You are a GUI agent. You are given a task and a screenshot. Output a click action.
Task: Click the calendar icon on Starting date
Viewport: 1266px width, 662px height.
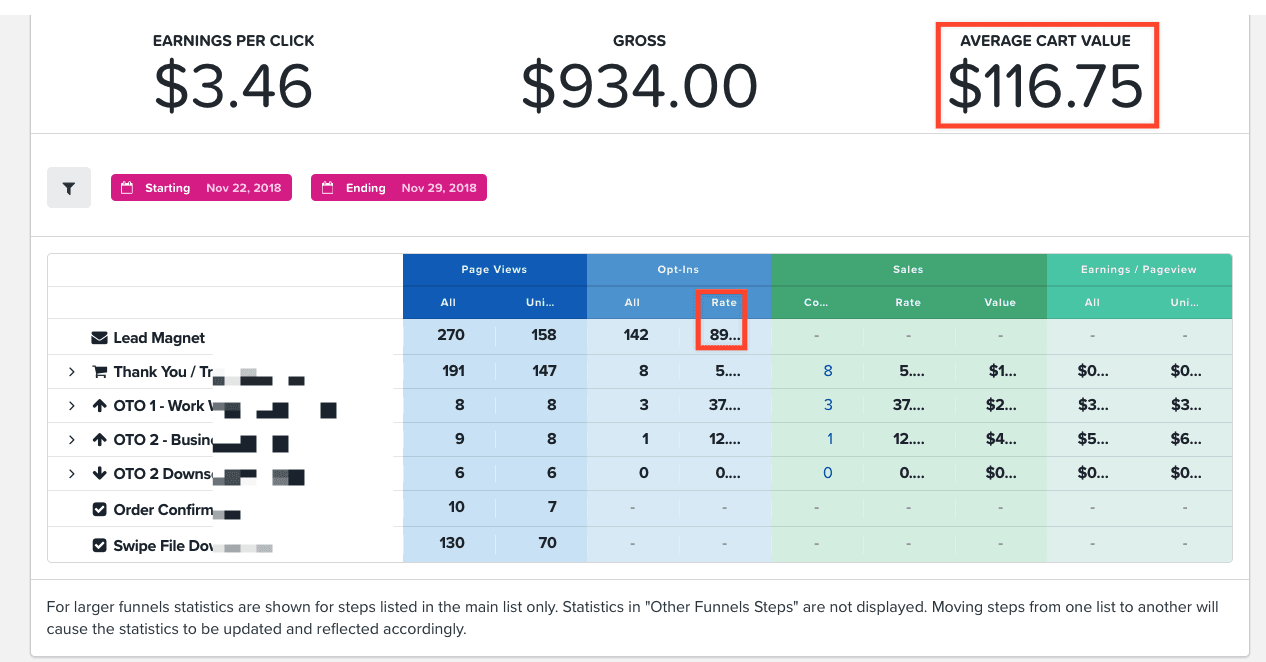pos(128,188)
